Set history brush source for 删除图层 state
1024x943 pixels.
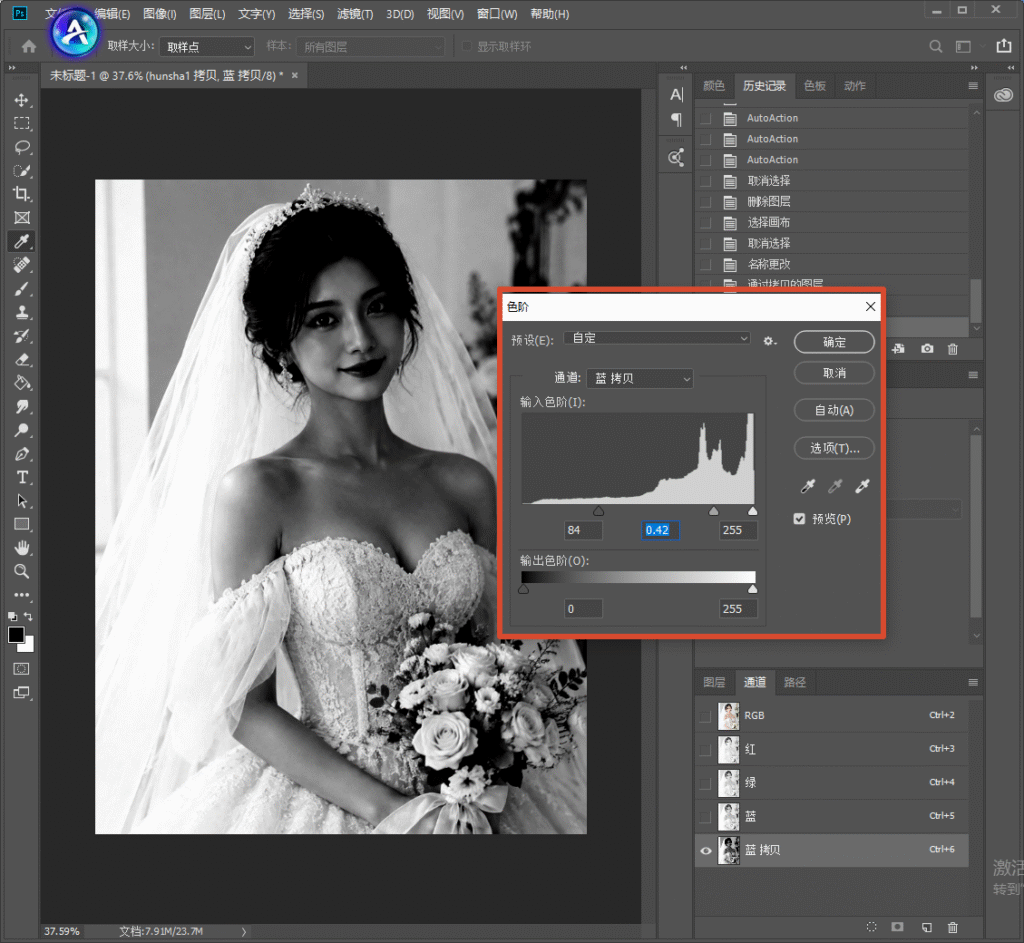(706, 202)
